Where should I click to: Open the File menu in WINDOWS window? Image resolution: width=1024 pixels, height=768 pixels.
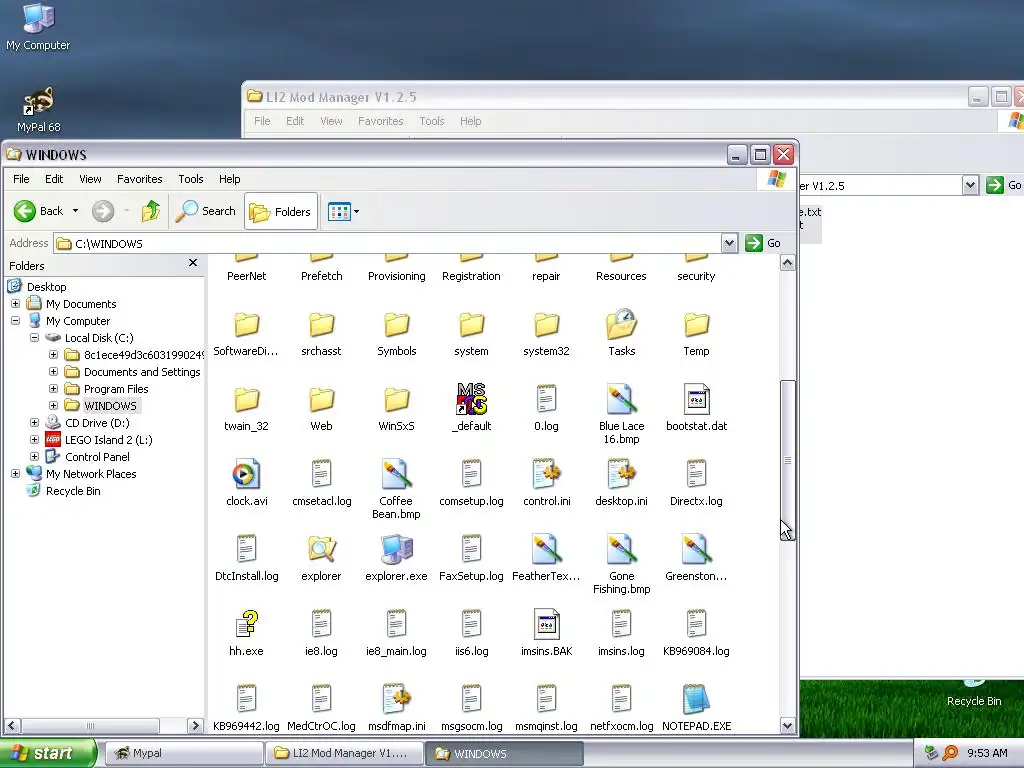[21, 179]
